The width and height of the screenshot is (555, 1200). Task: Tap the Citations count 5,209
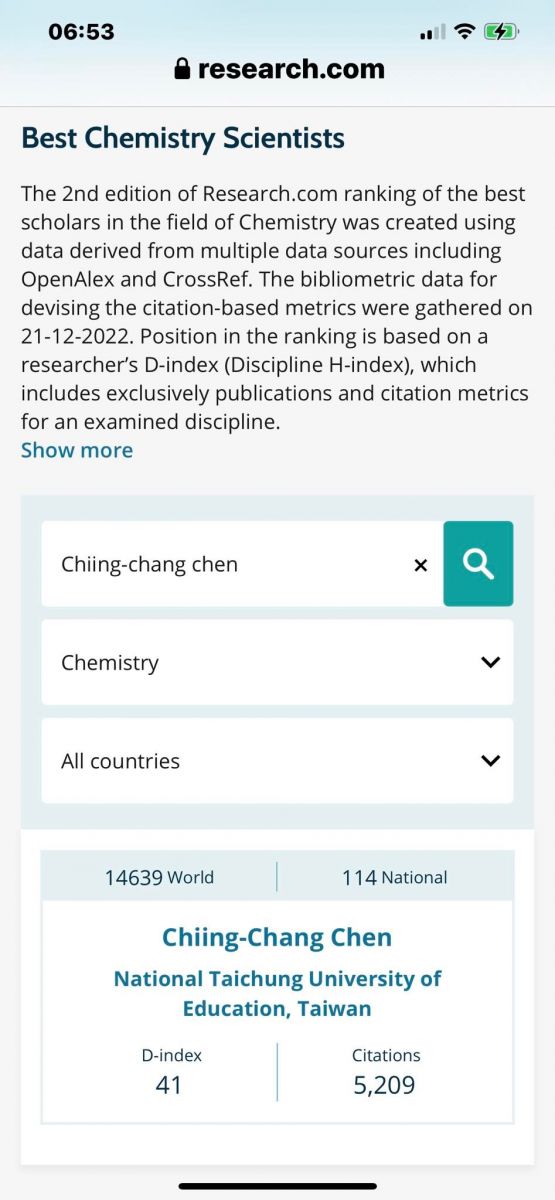click(384, 1084)
